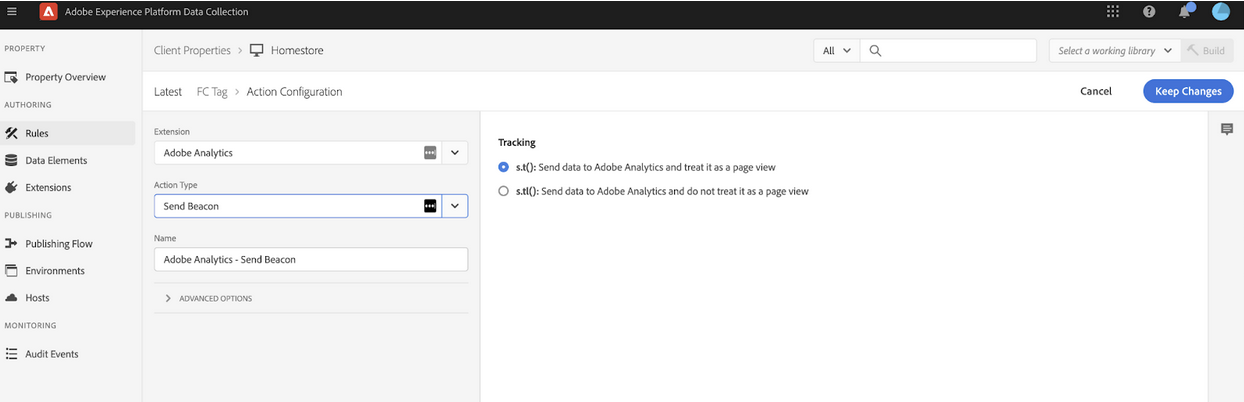Screen dimensions: 1244x402
Task: Click the Hosts cloud icon
Action: (12, 297)
